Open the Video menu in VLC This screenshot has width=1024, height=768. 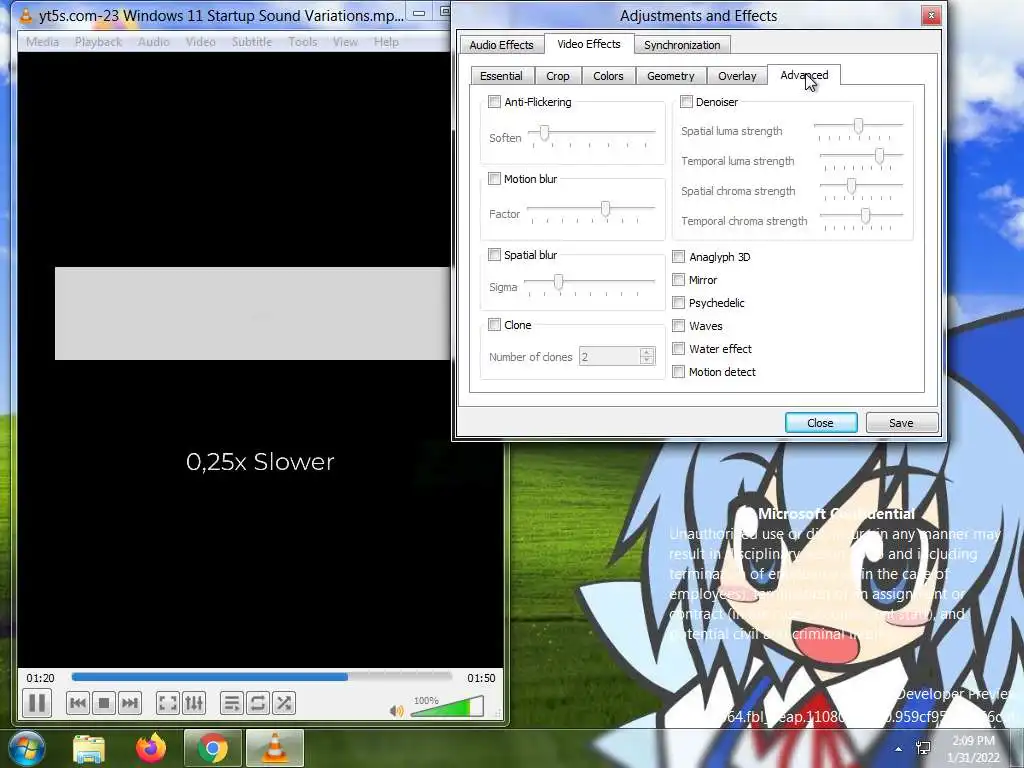click(200, 42)
